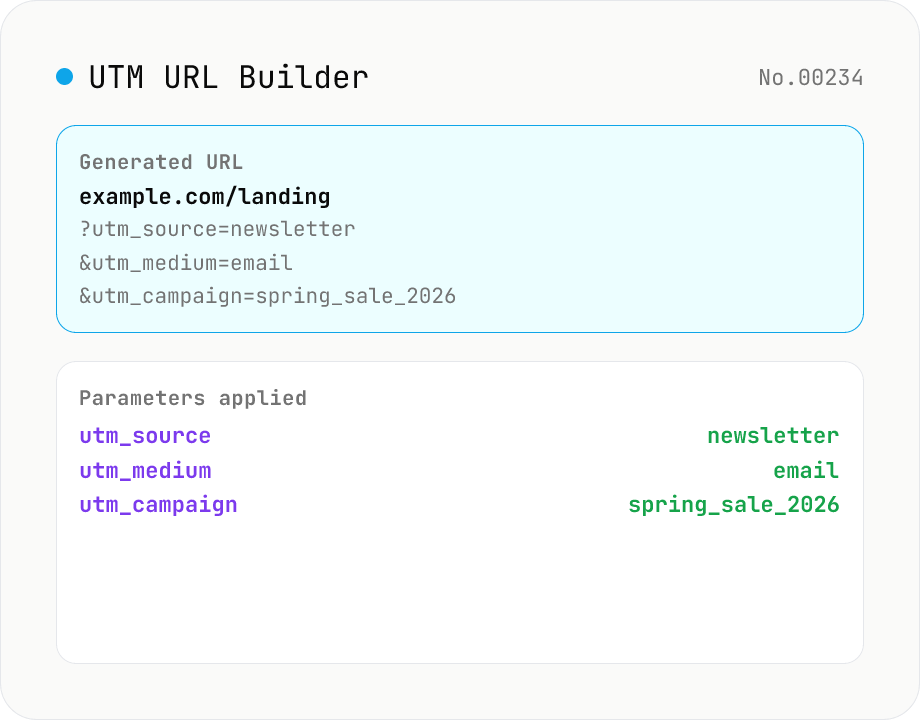The width and height of the screenshot is (920, 720).
Task: Click the Parameters applied heading
Action: [x=193, y=398]
